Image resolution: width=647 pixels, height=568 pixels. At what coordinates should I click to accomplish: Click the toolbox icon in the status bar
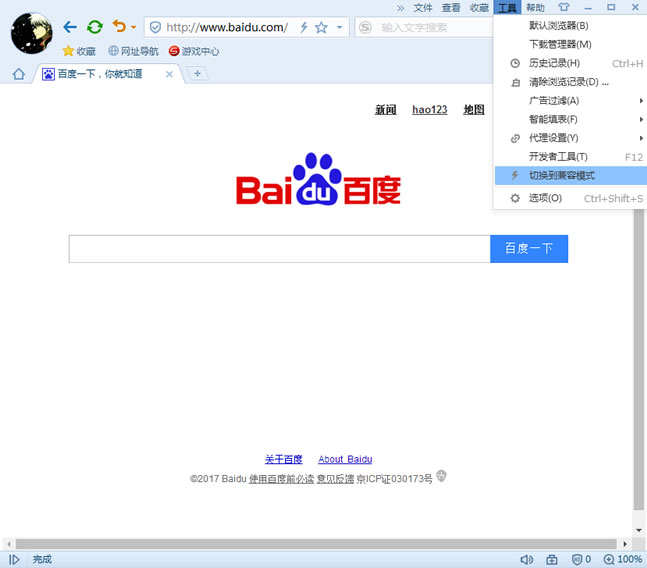[552, 559]
